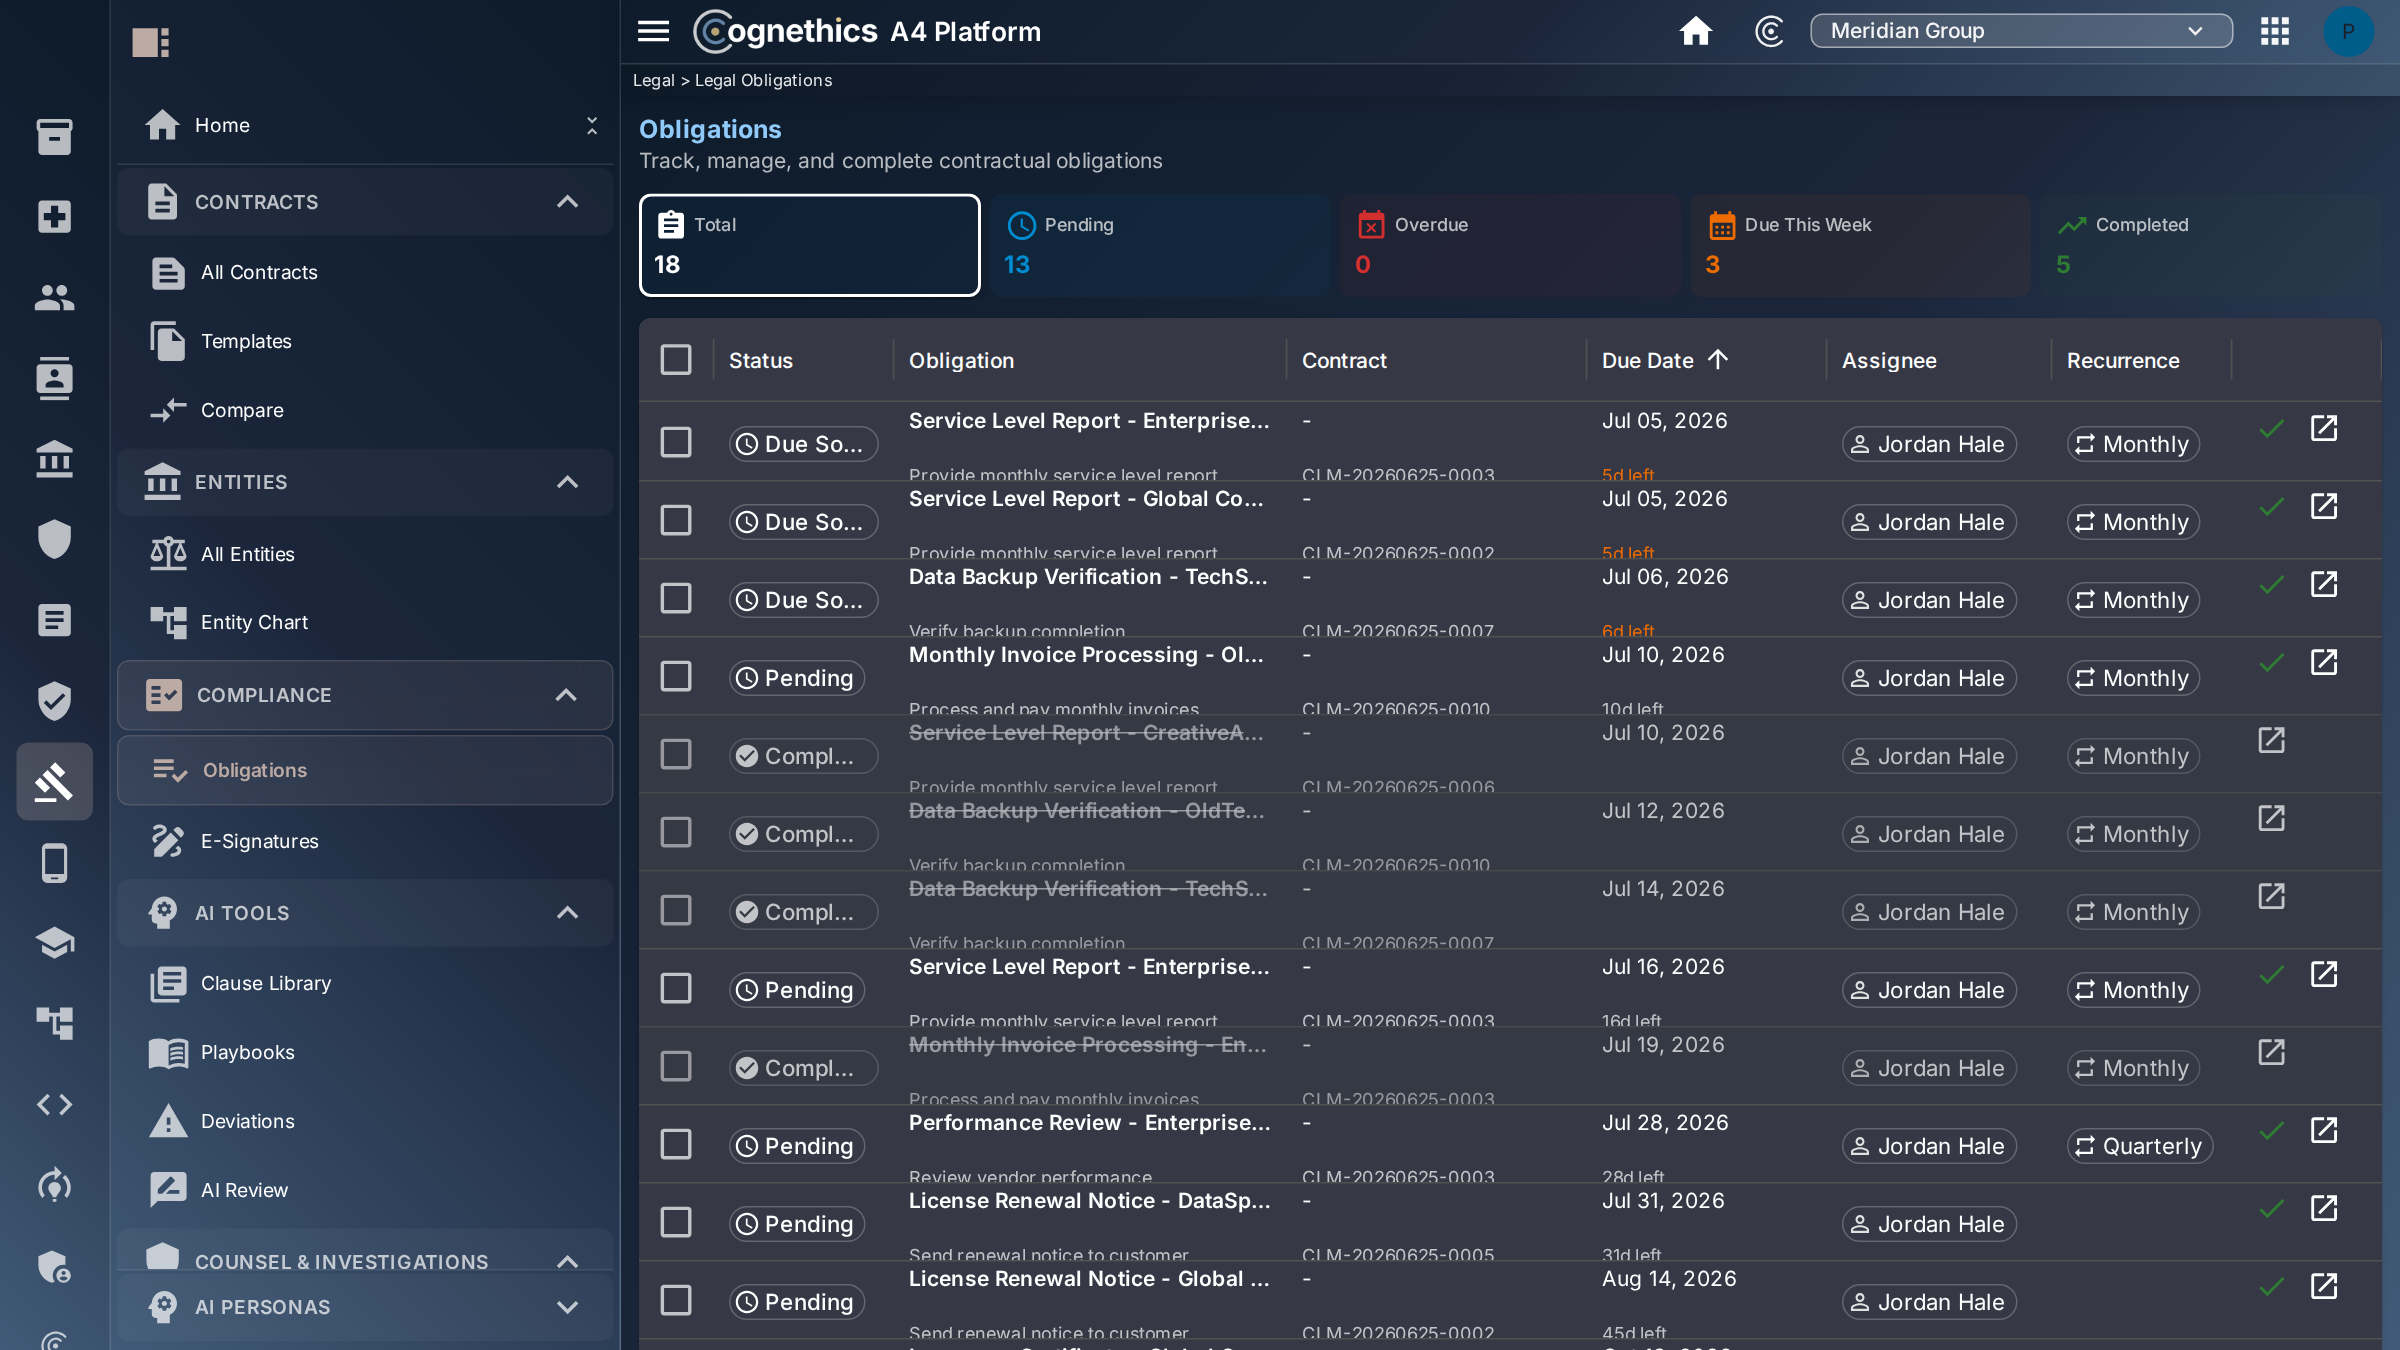The width and height of the screenshot is (2400, 1350).
Task: Select the shield icon in left rail
Action: click(54, 539)
